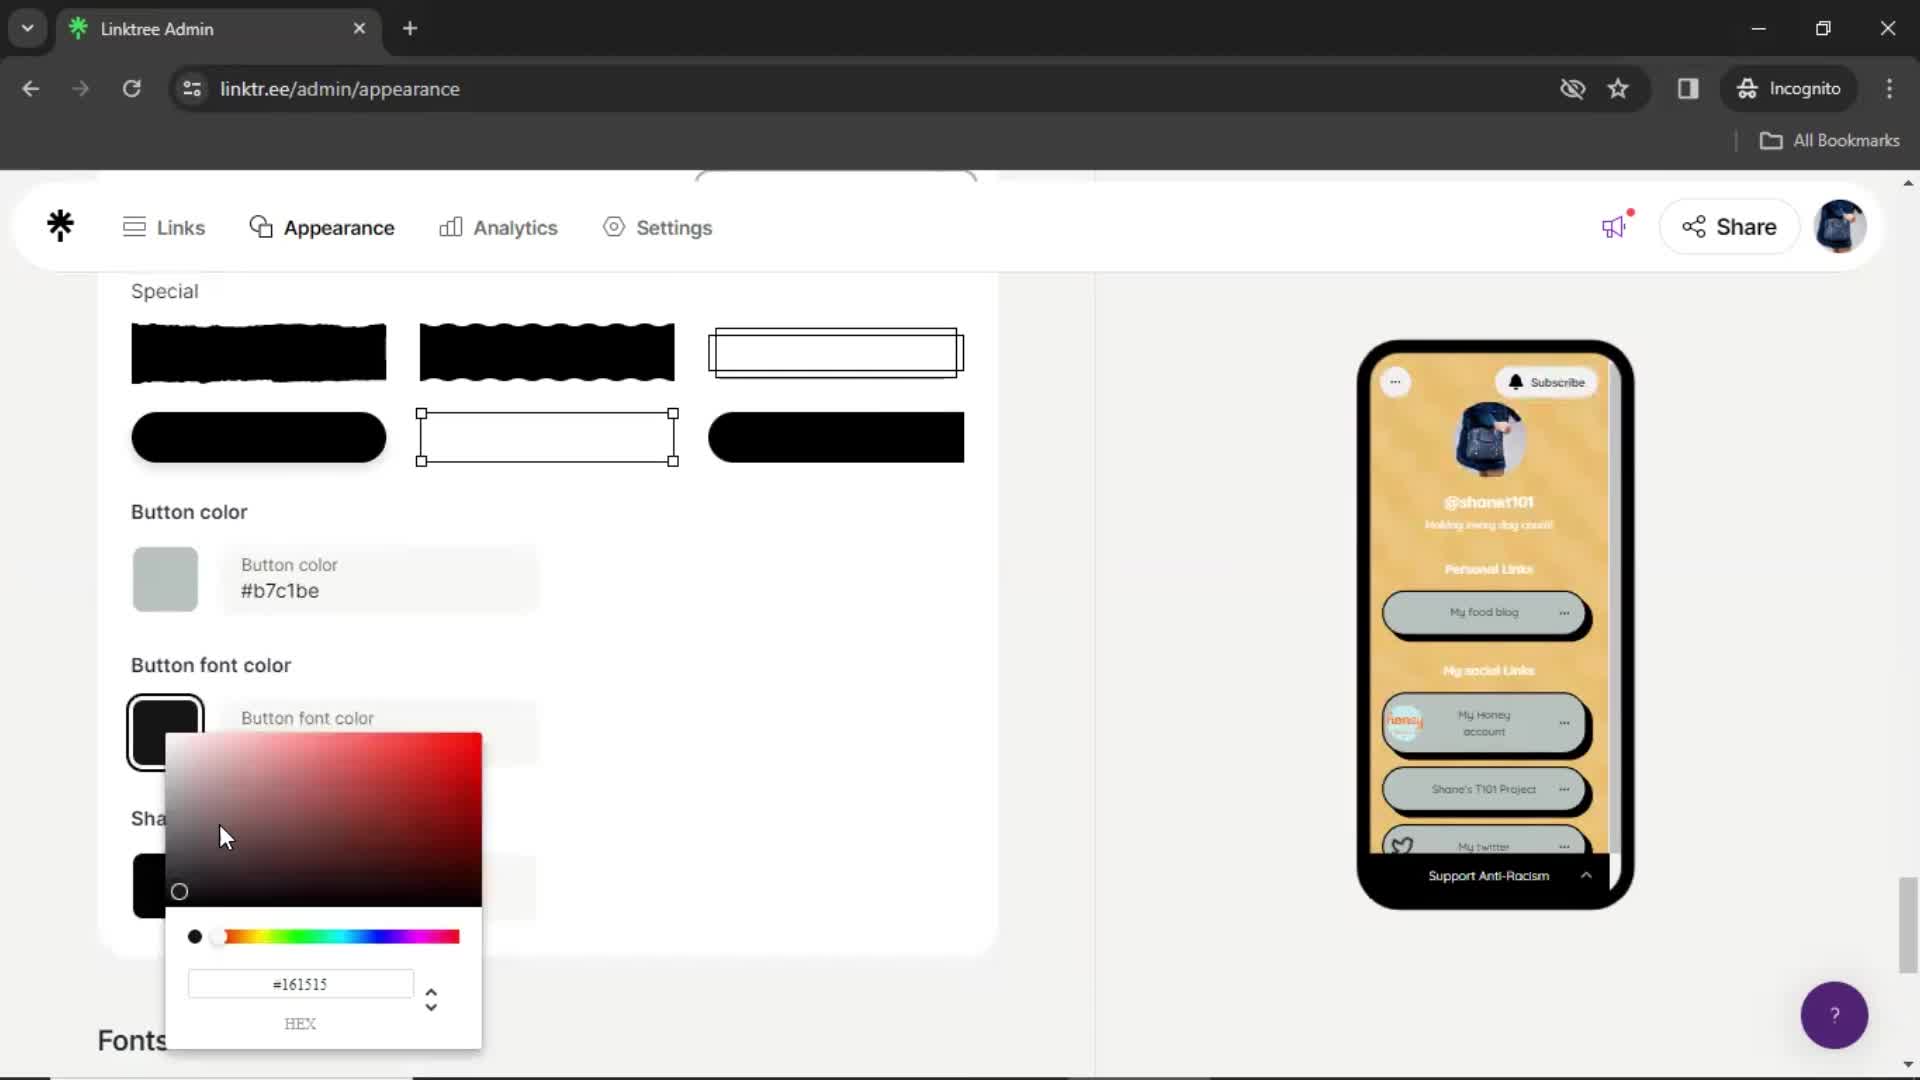Open options dots on Shane's T101 Project link

pyautogui.click(x=1564, y=789)
